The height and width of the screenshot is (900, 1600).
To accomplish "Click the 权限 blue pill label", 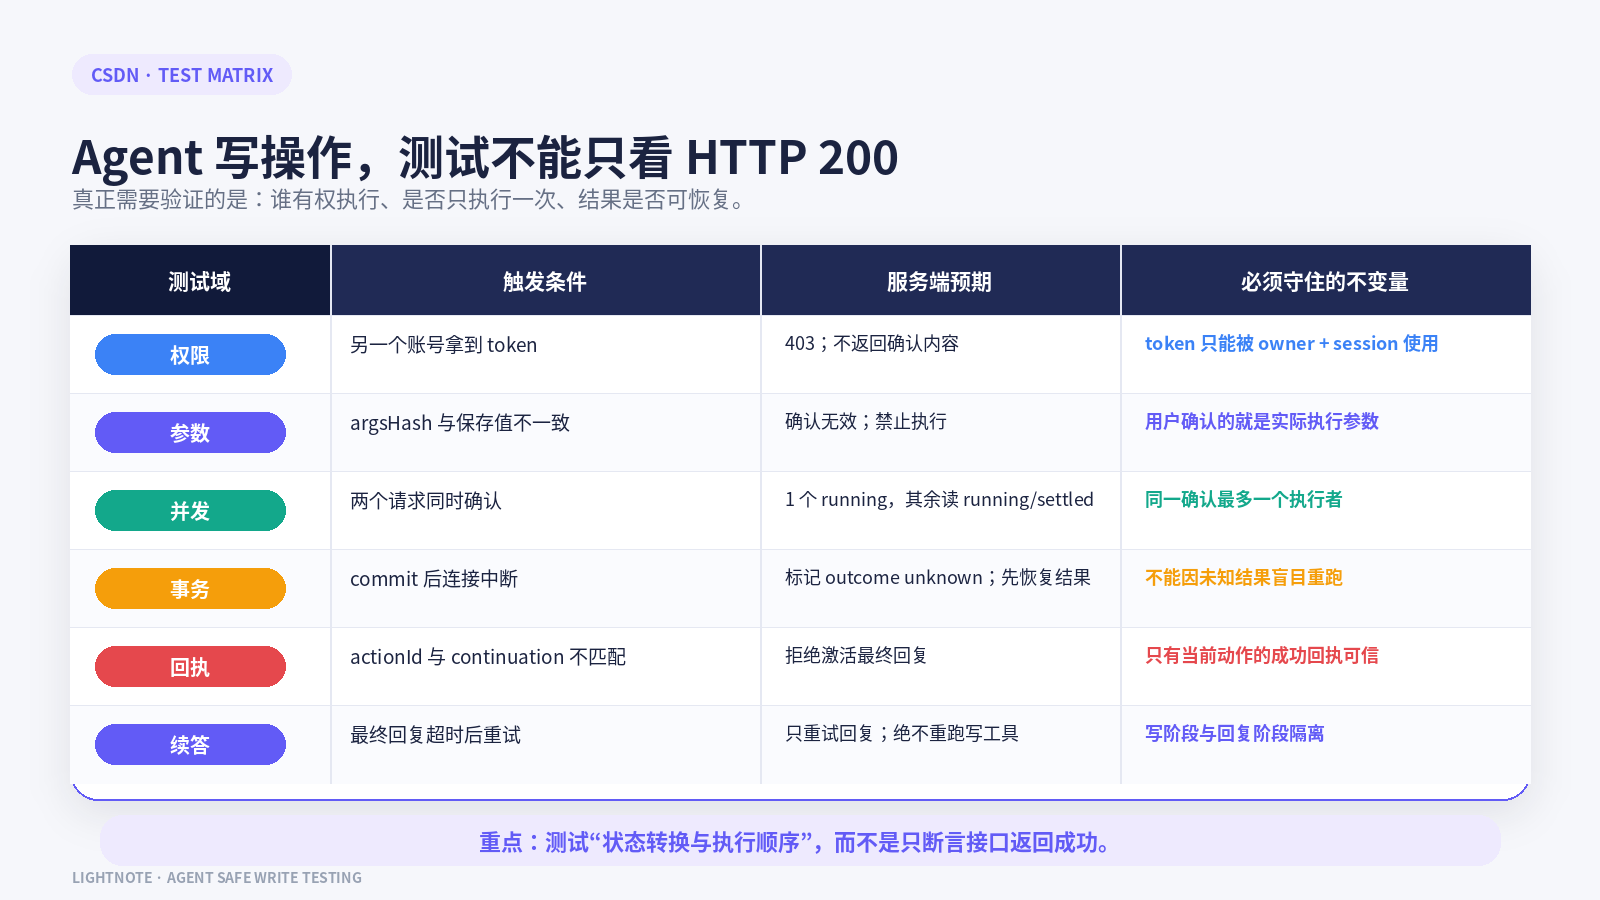I will click(x=190, y=355).
